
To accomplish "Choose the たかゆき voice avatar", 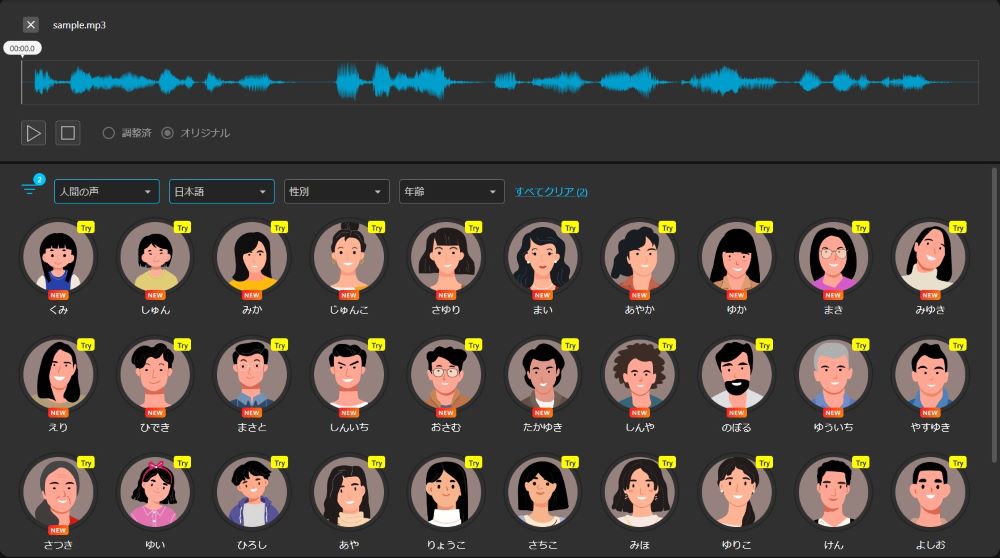I will pos(543,374).
